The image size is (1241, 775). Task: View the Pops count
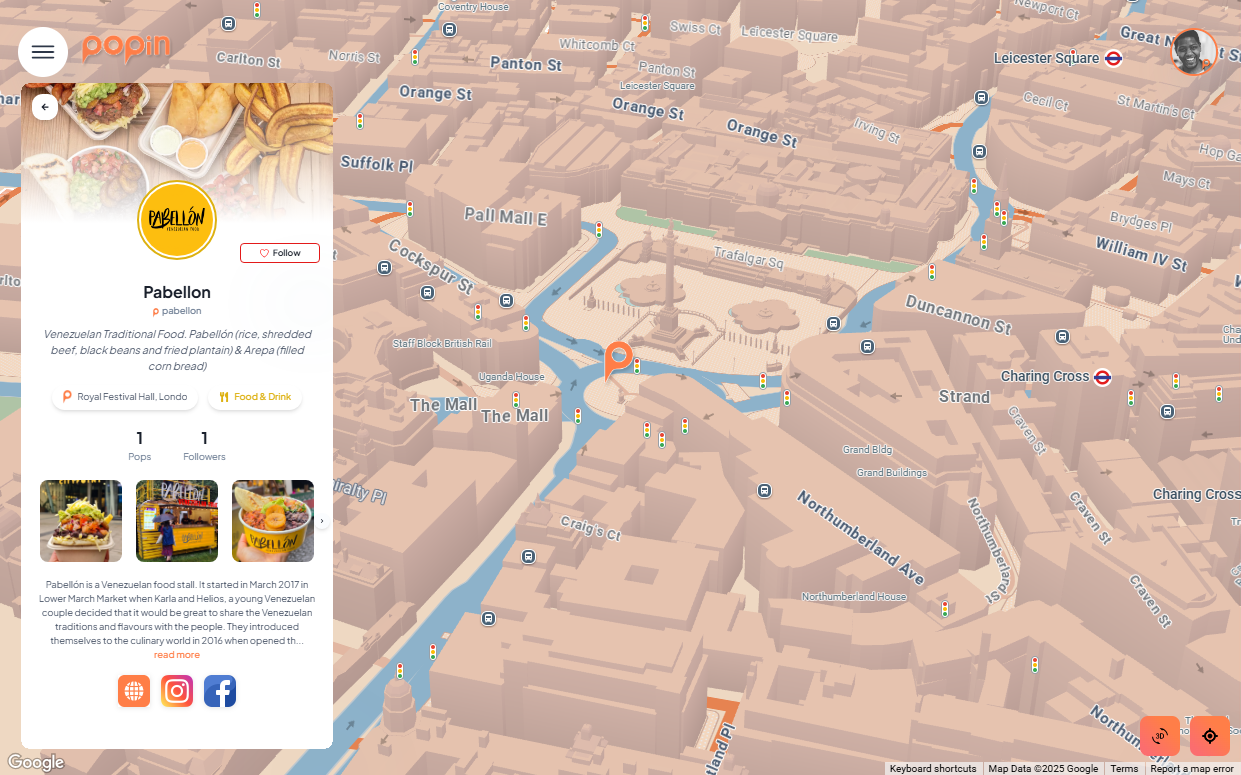140,446
